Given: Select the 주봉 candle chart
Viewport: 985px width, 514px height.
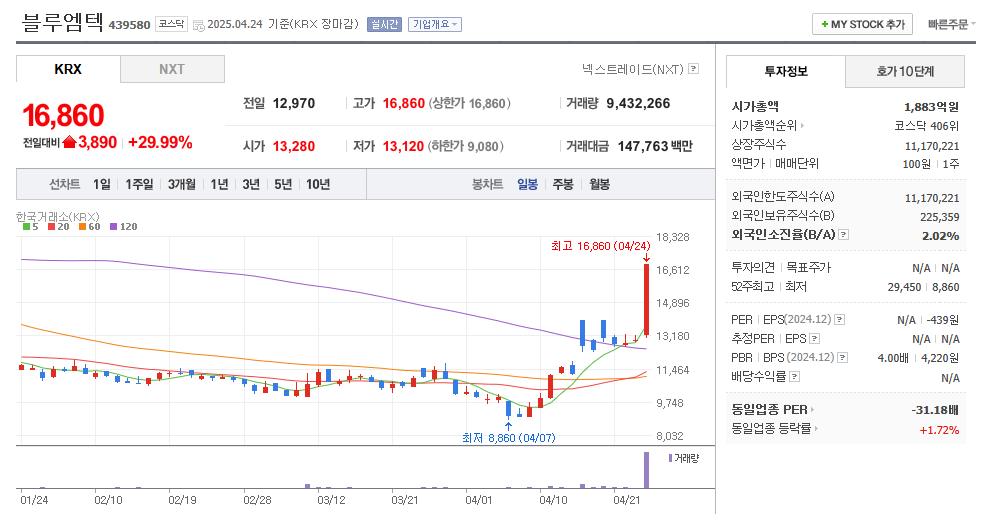Looking at the screenshot, I should click(563, 184).
